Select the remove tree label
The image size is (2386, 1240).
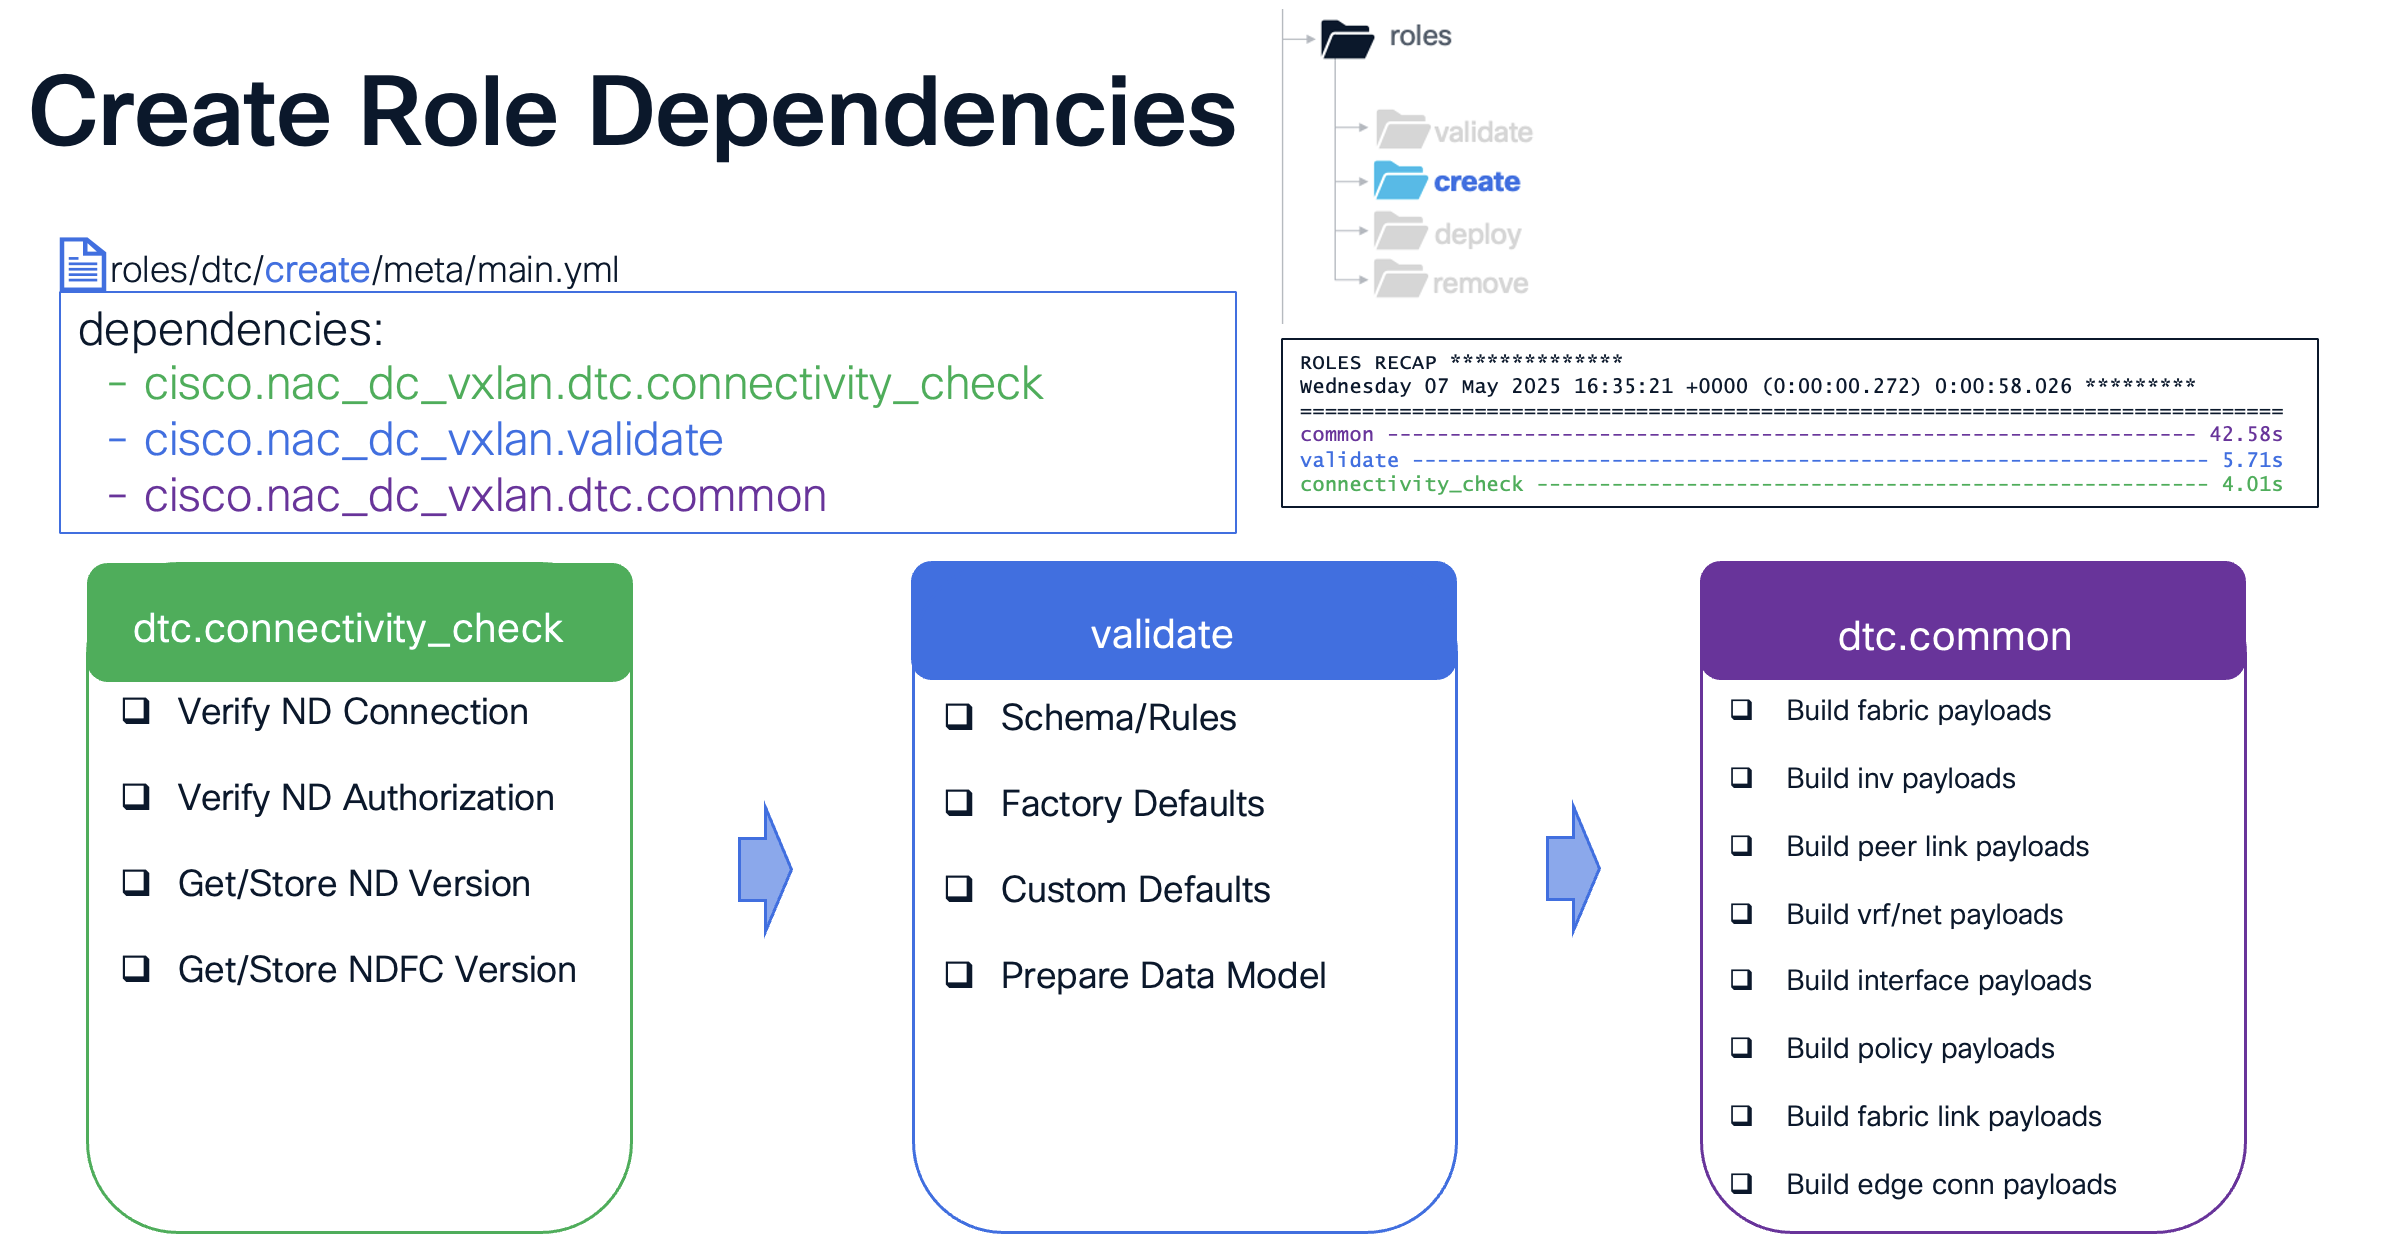[x=1480, y=284]
